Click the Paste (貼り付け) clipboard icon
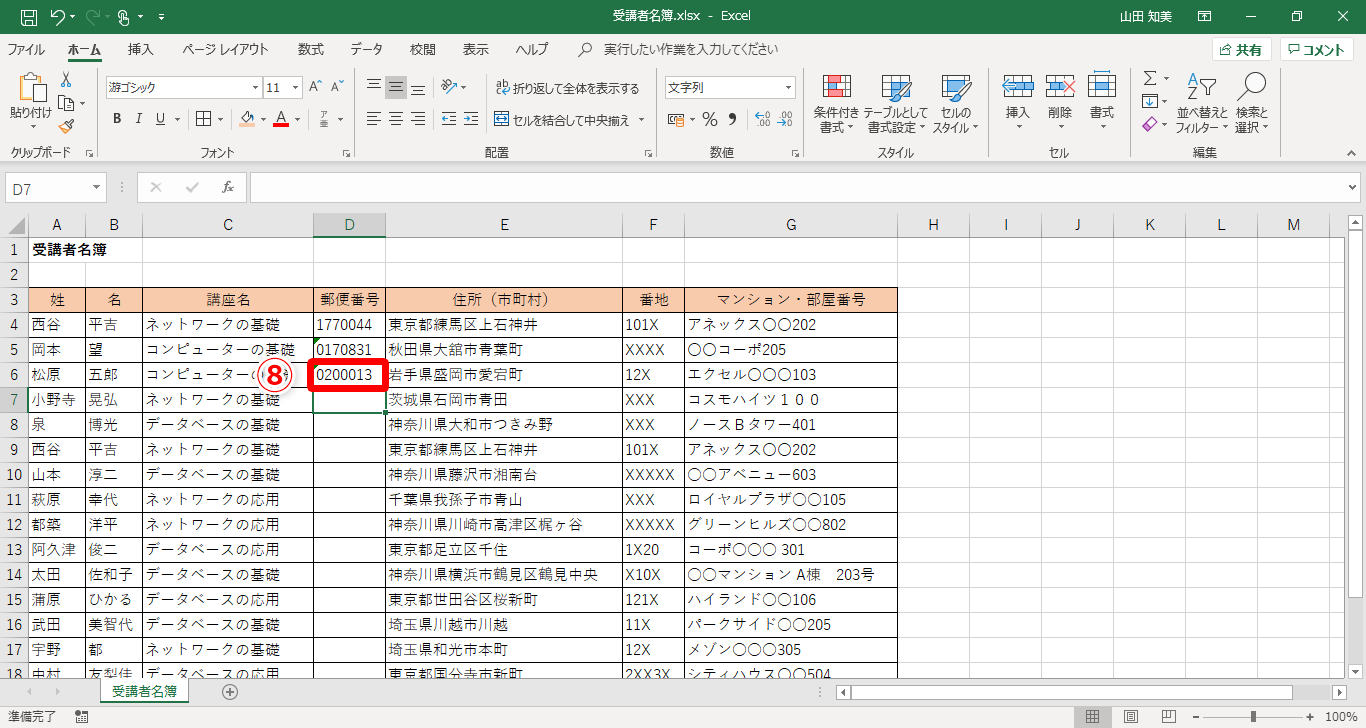The height and width of the screenshot is (728, 1366). [x=30, y=102]
